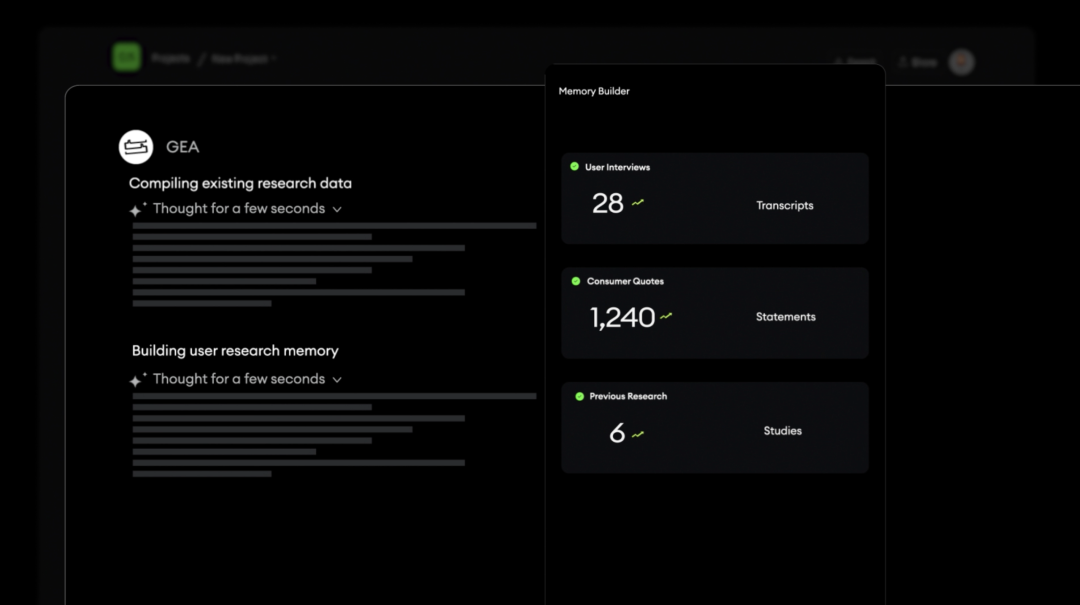Open the user profile avatar
The width and height of the screenshot is (1080, 605).
click(961, 62)
